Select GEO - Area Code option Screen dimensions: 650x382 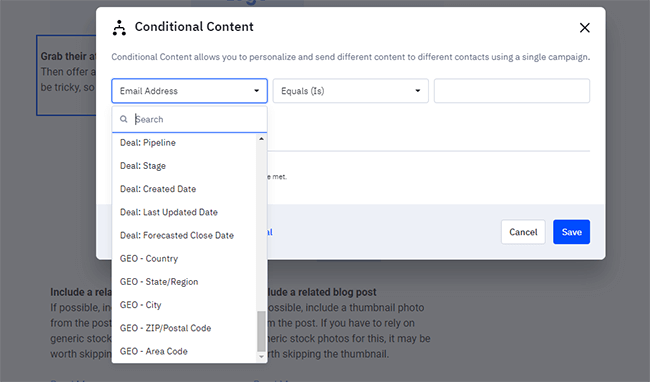coord(184,351)
